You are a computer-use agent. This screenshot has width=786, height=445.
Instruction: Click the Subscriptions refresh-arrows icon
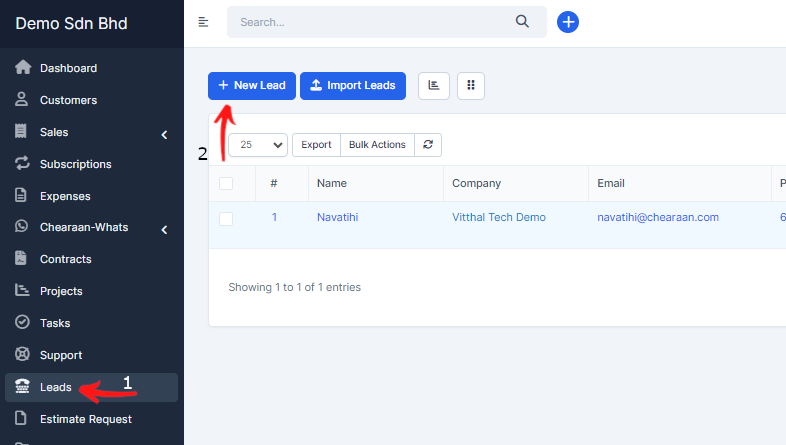(22, 164)
